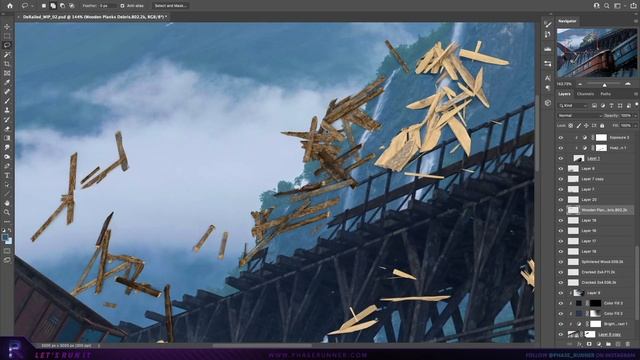Screen dimensions: 640x360
Task: Select the Rectangular Marquee tool
Action: [7, 36]
